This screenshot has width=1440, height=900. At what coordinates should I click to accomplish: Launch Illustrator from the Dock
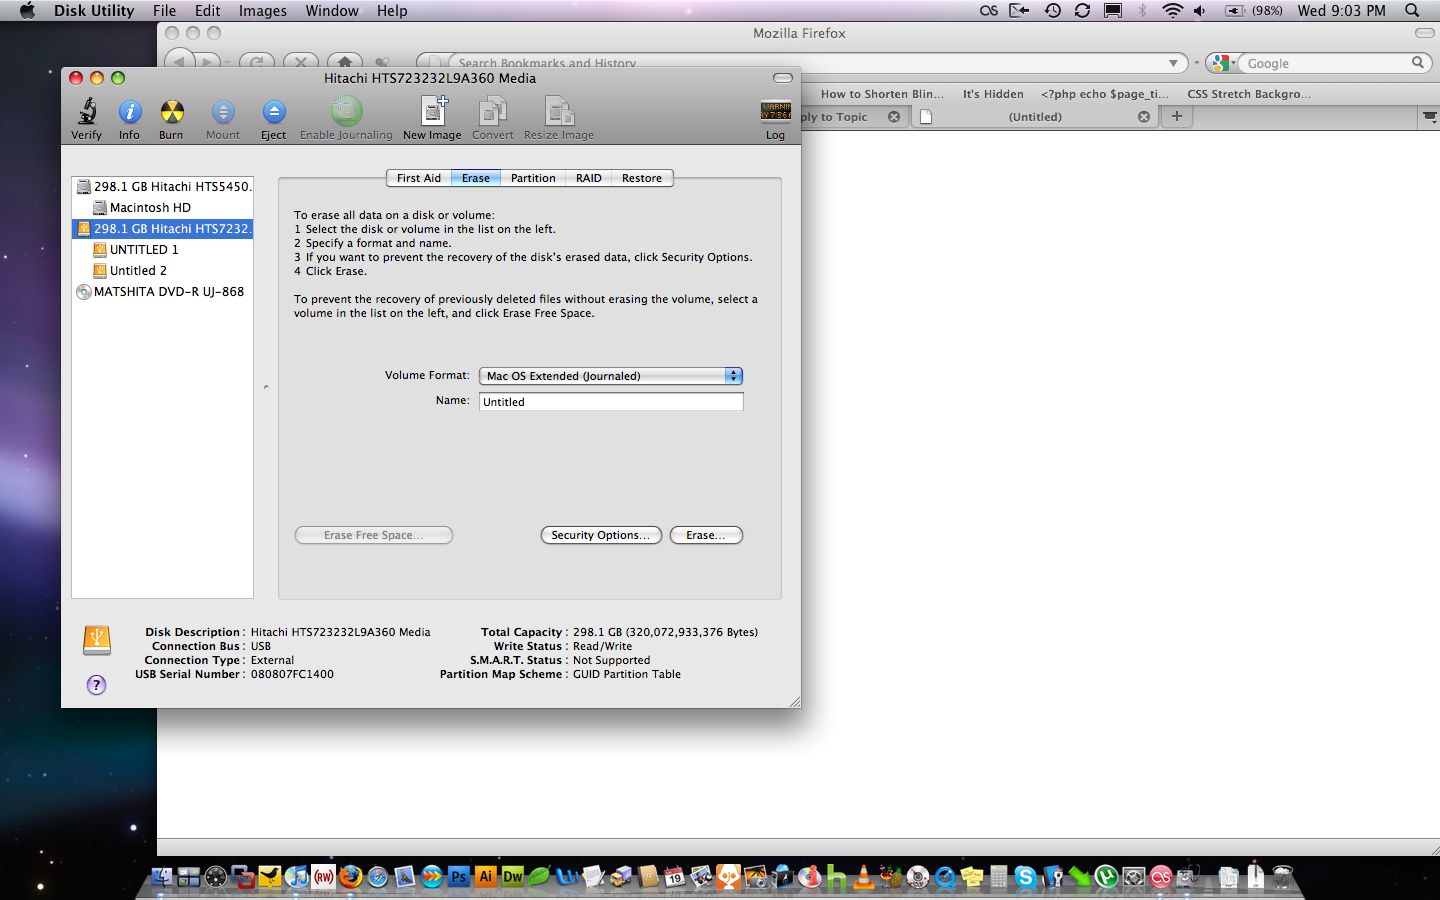486,877
